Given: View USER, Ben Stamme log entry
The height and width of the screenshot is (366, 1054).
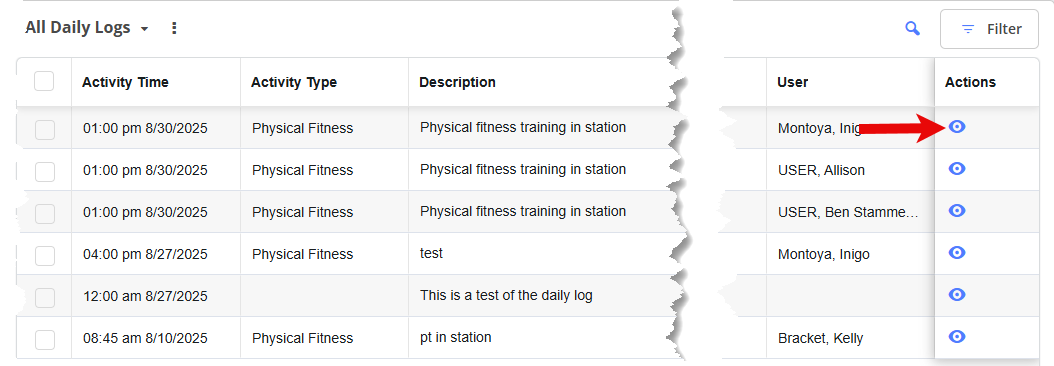Looking at the screenshot, I should pos(957,211).
